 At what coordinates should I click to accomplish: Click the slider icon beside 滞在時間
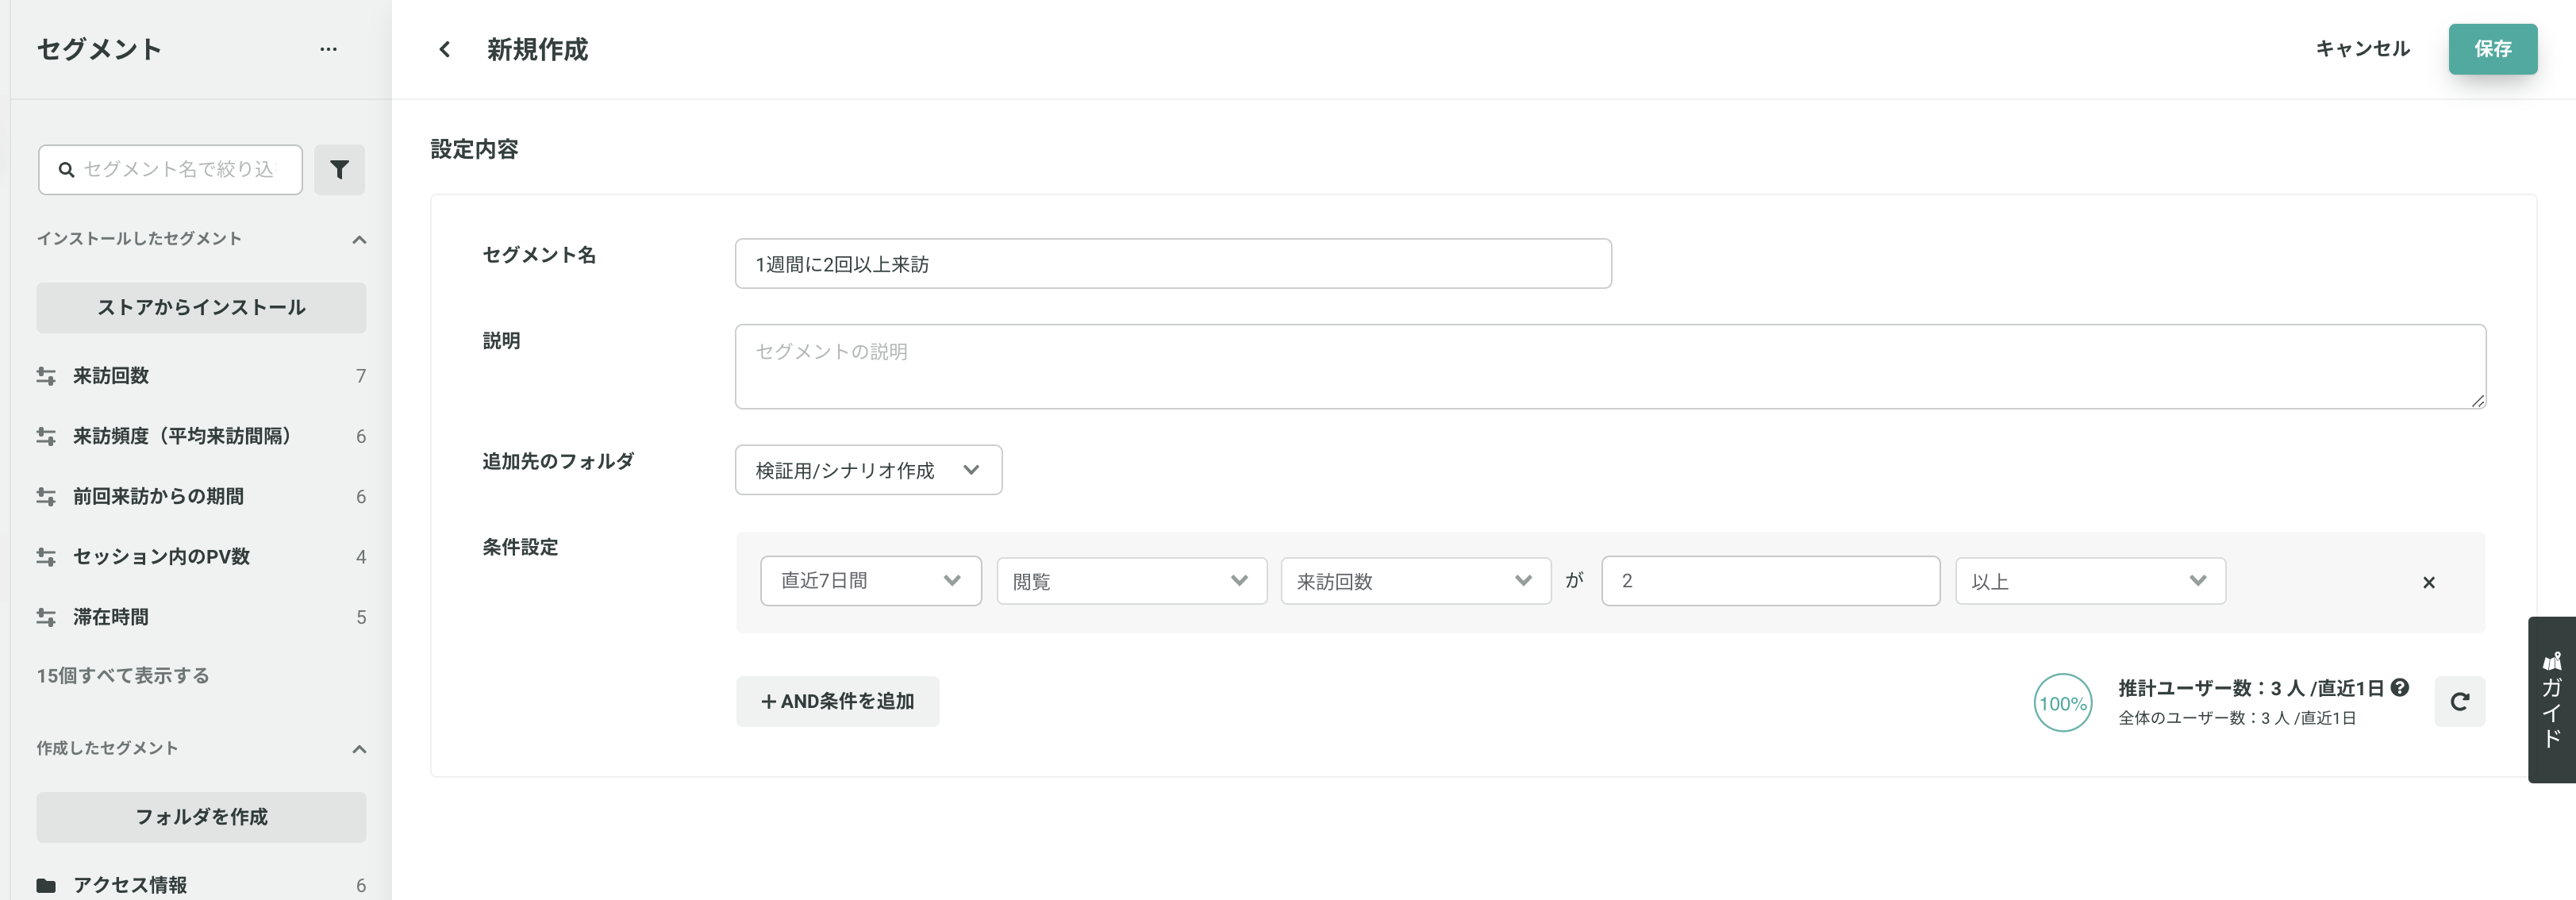pos(46,617)
